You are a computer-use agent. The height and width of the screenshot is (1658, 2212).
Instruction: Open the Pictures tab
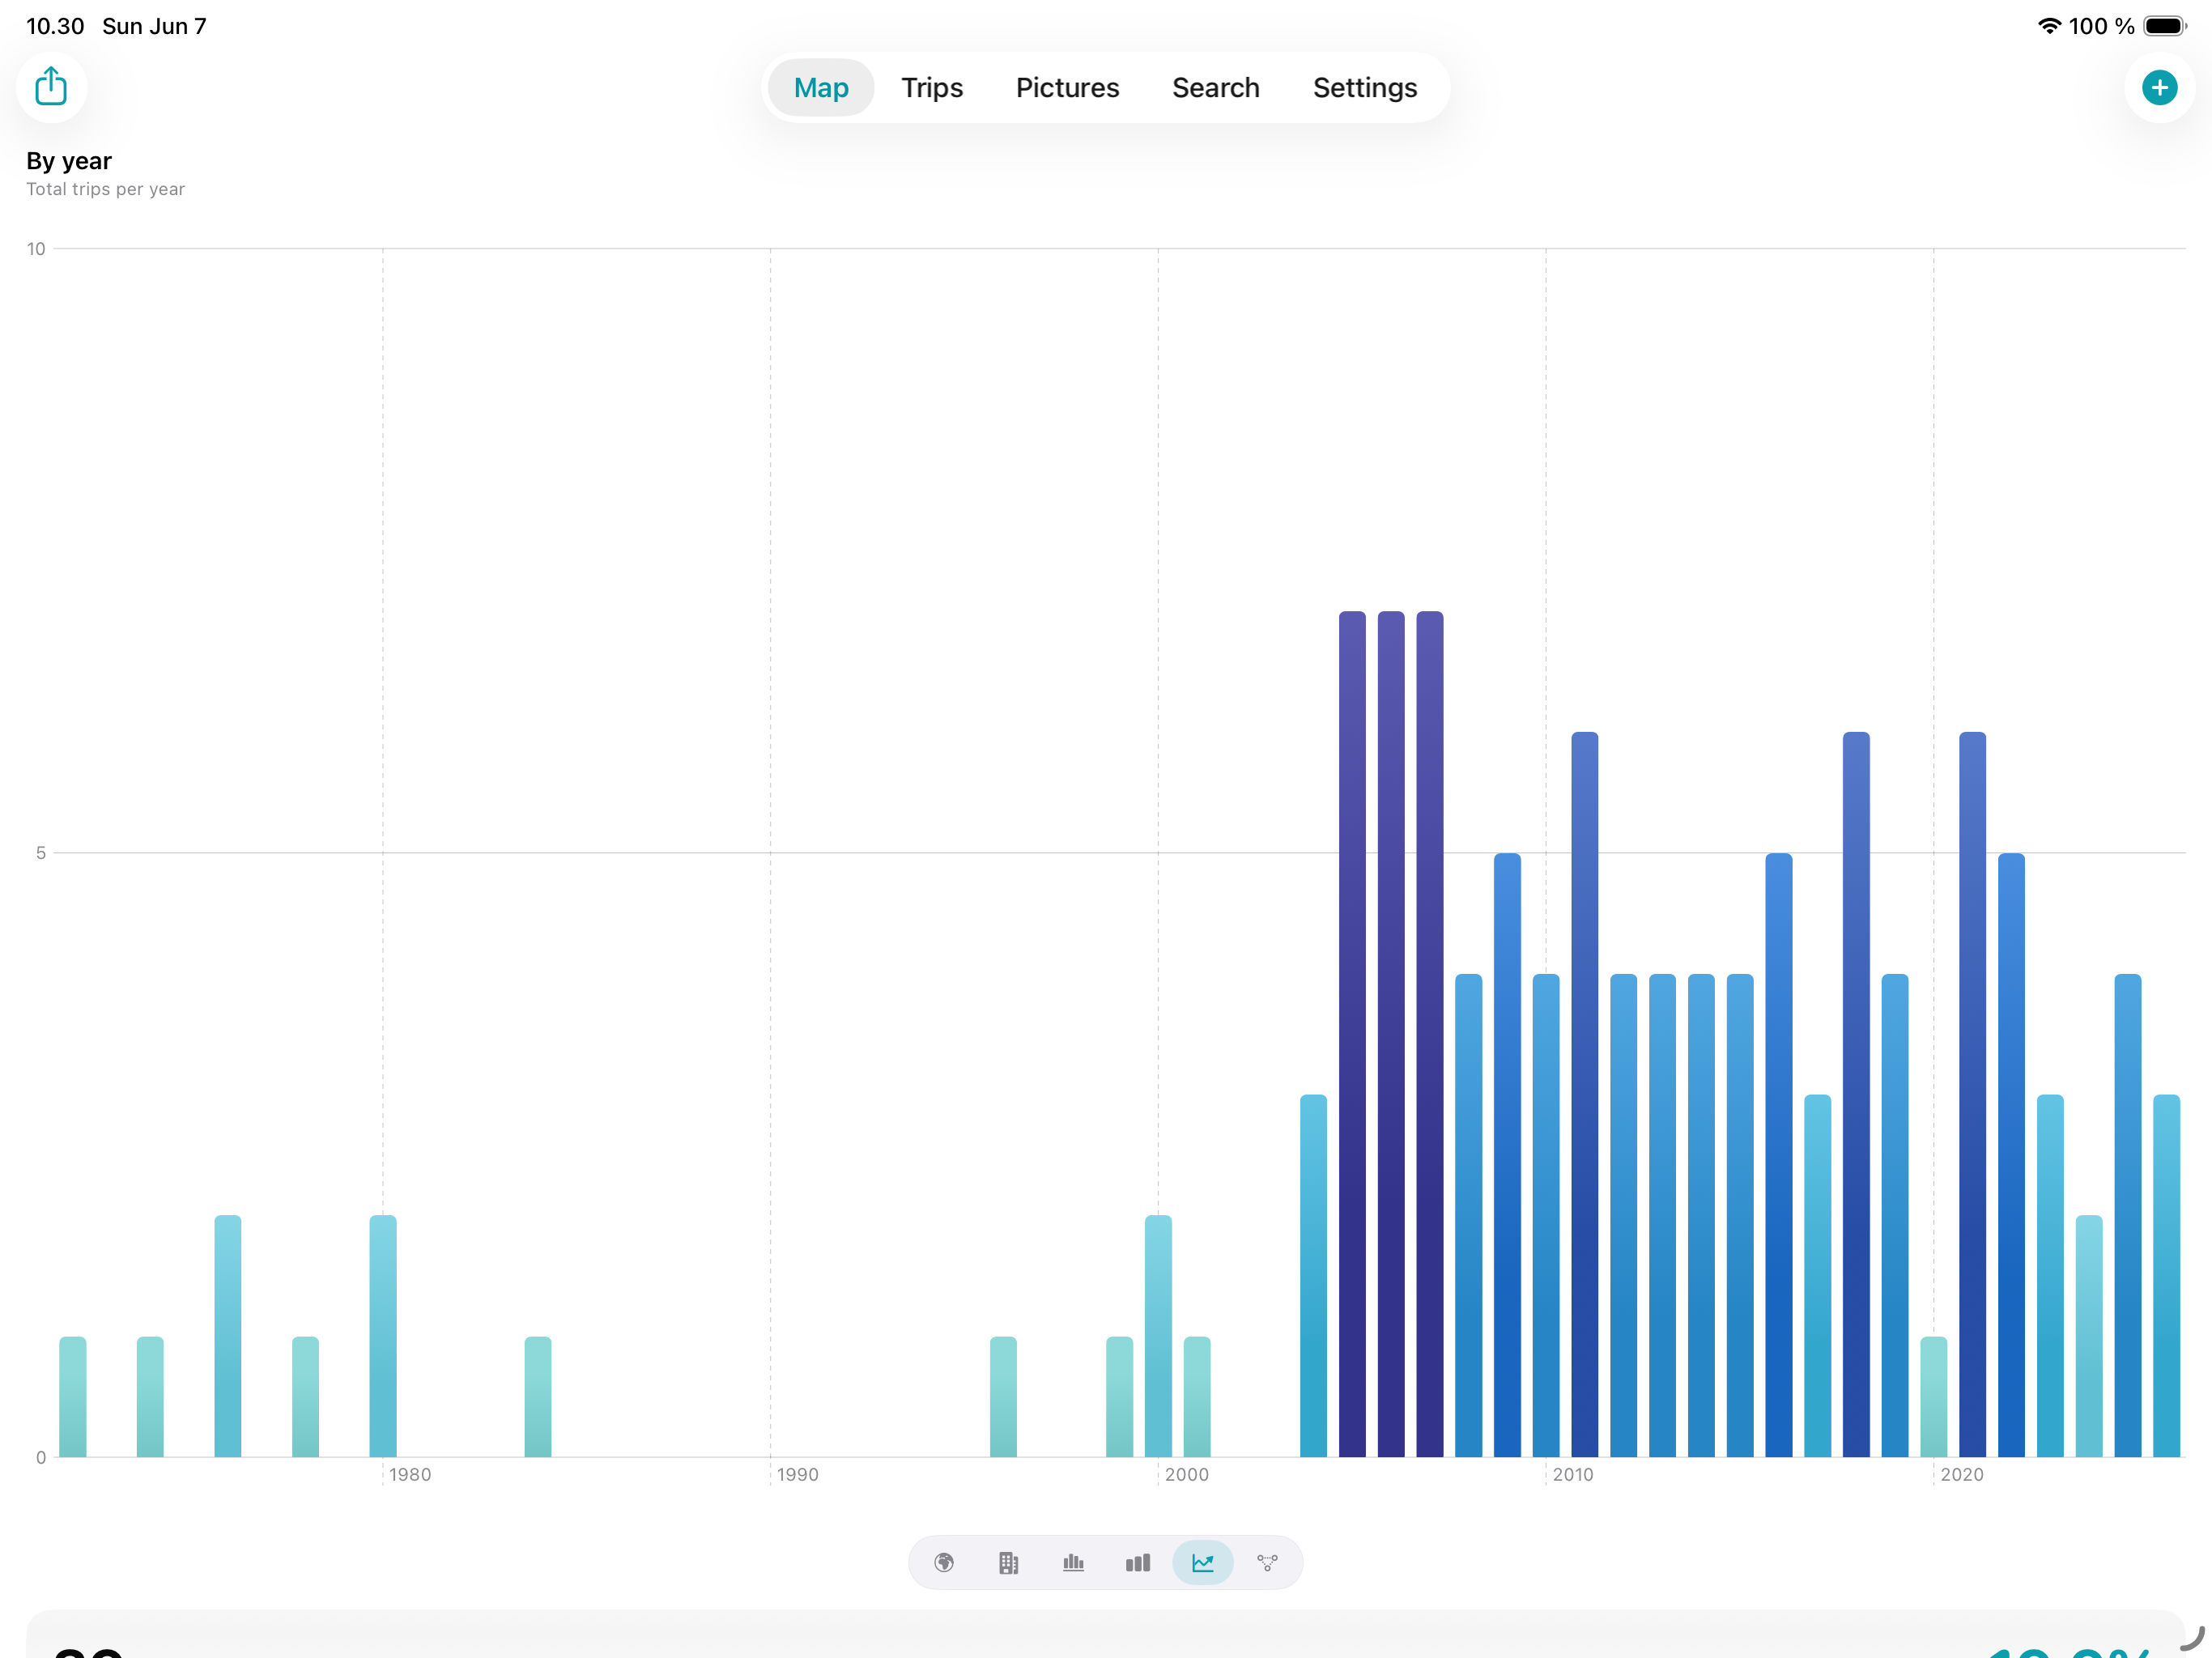pyautogui.click(x=1067, y=88)
